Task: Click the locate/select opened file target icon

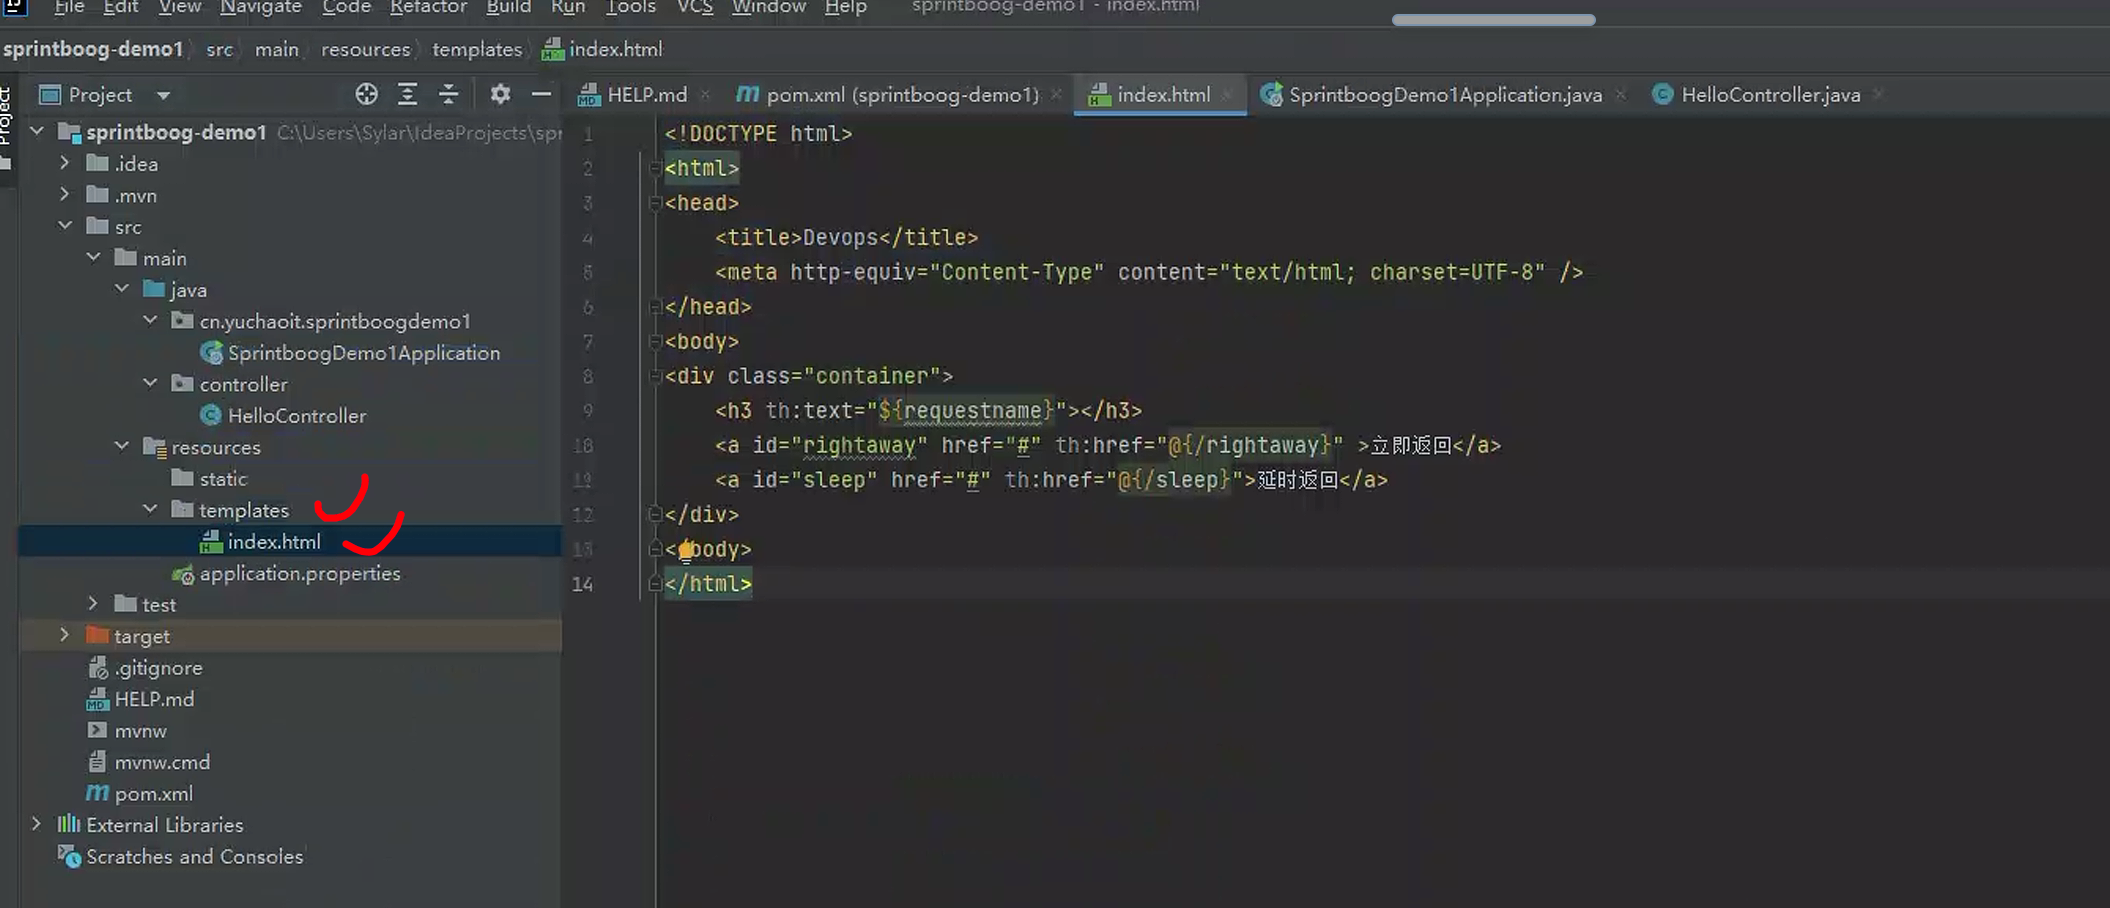Action: tap(366, 94)
